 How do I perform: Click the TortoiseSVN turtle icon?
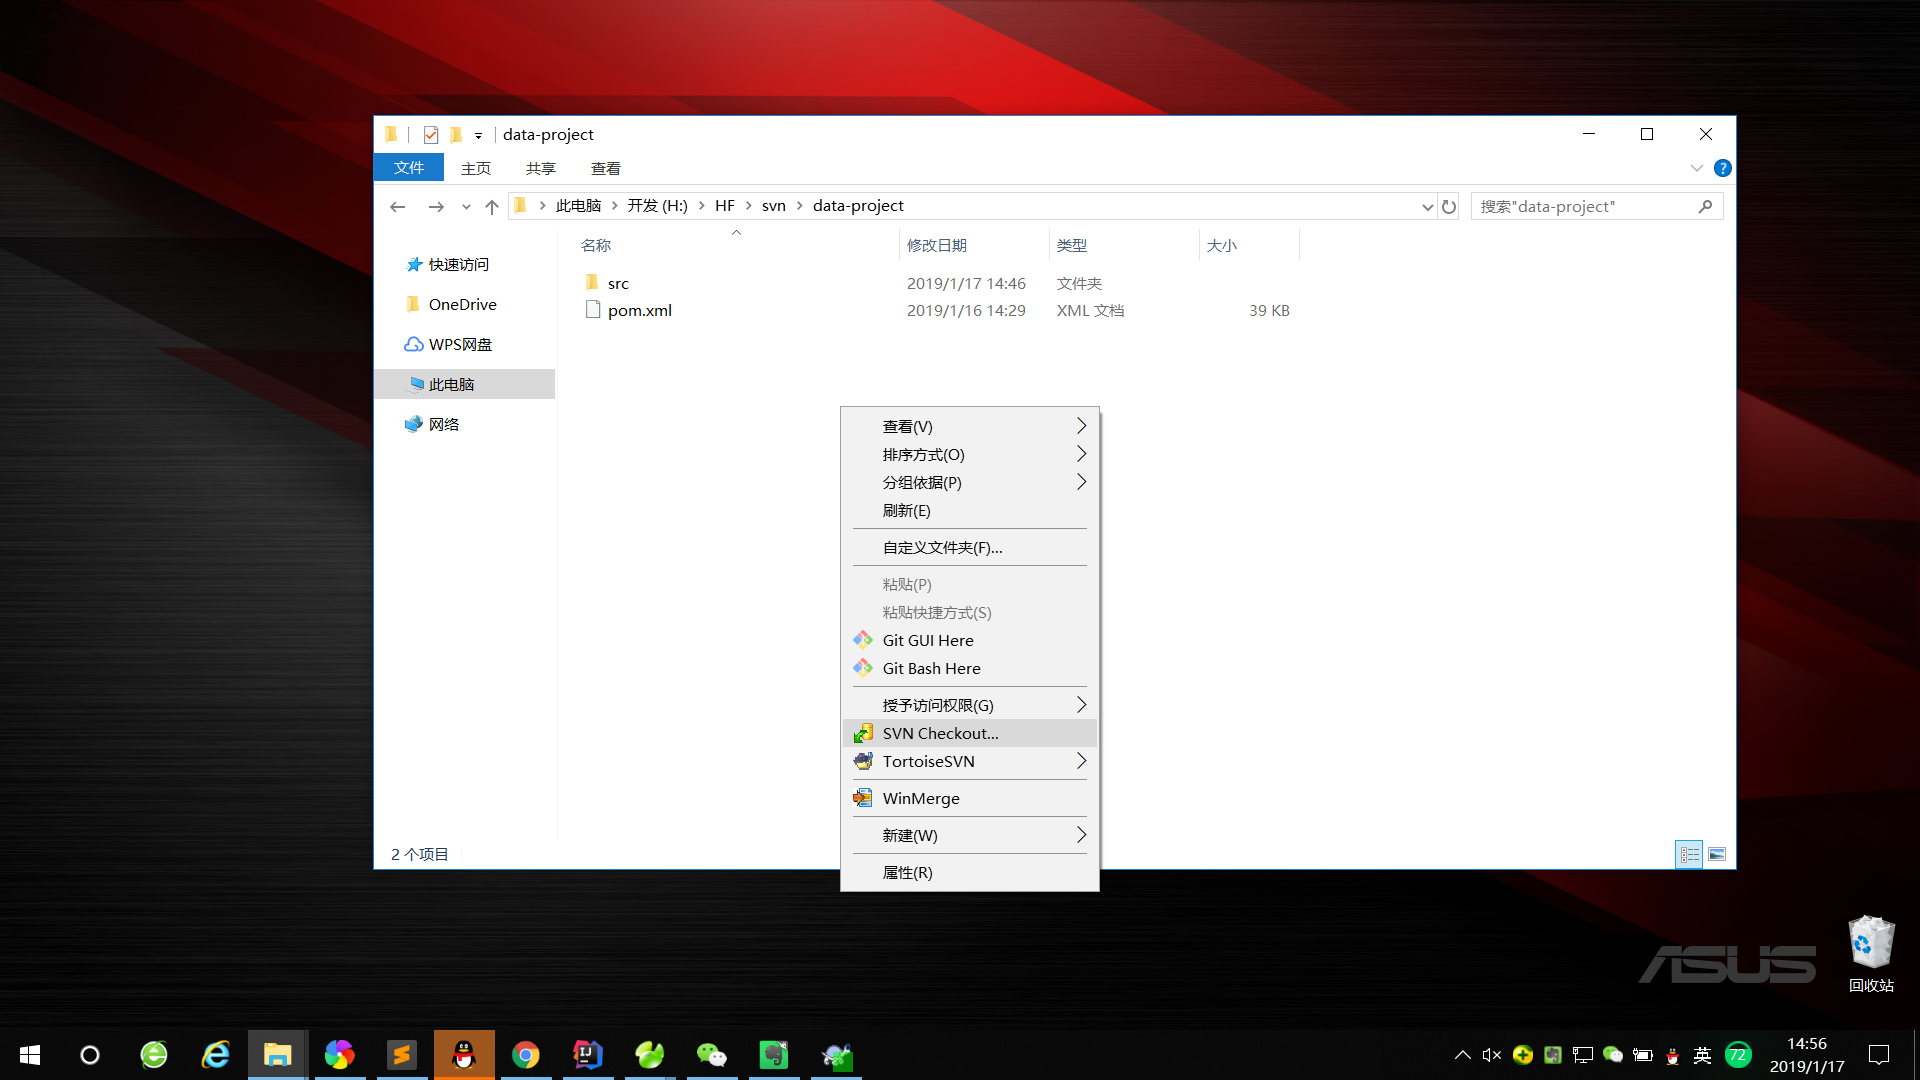863,761
